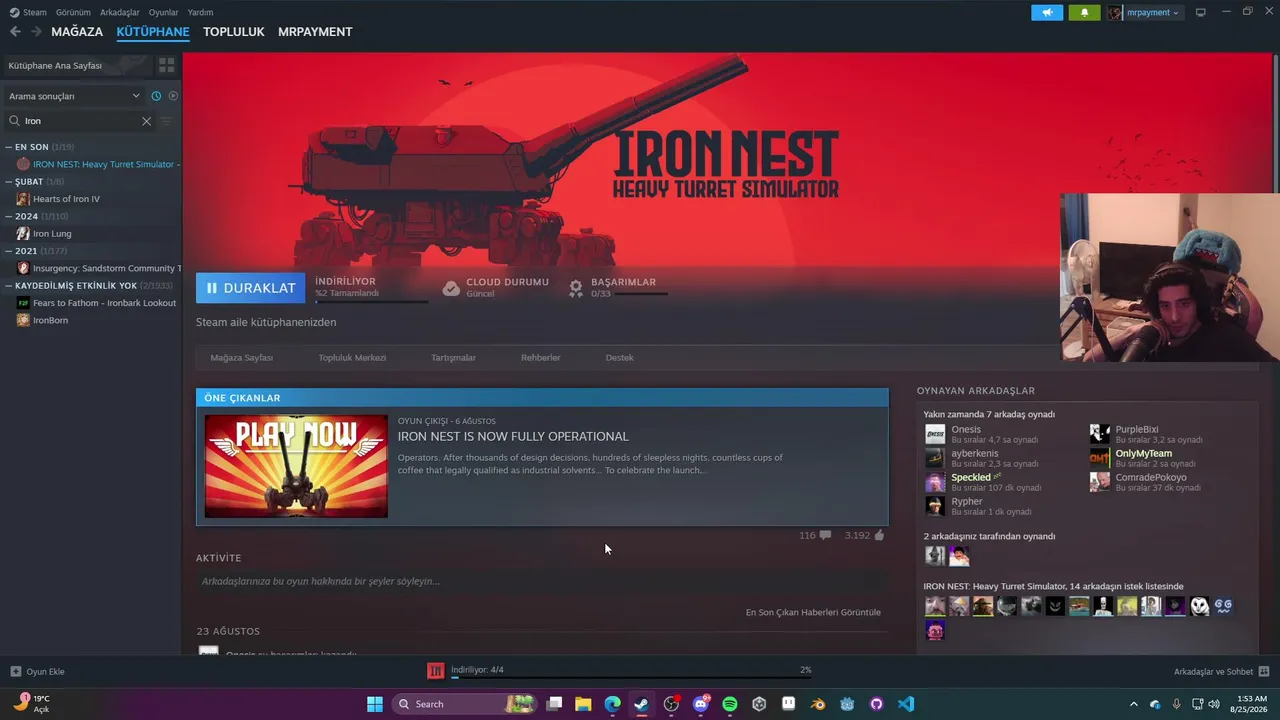Click Oyun Ekle at bottom left
The height and width of the screenshot is (720, 1280).
37,671
